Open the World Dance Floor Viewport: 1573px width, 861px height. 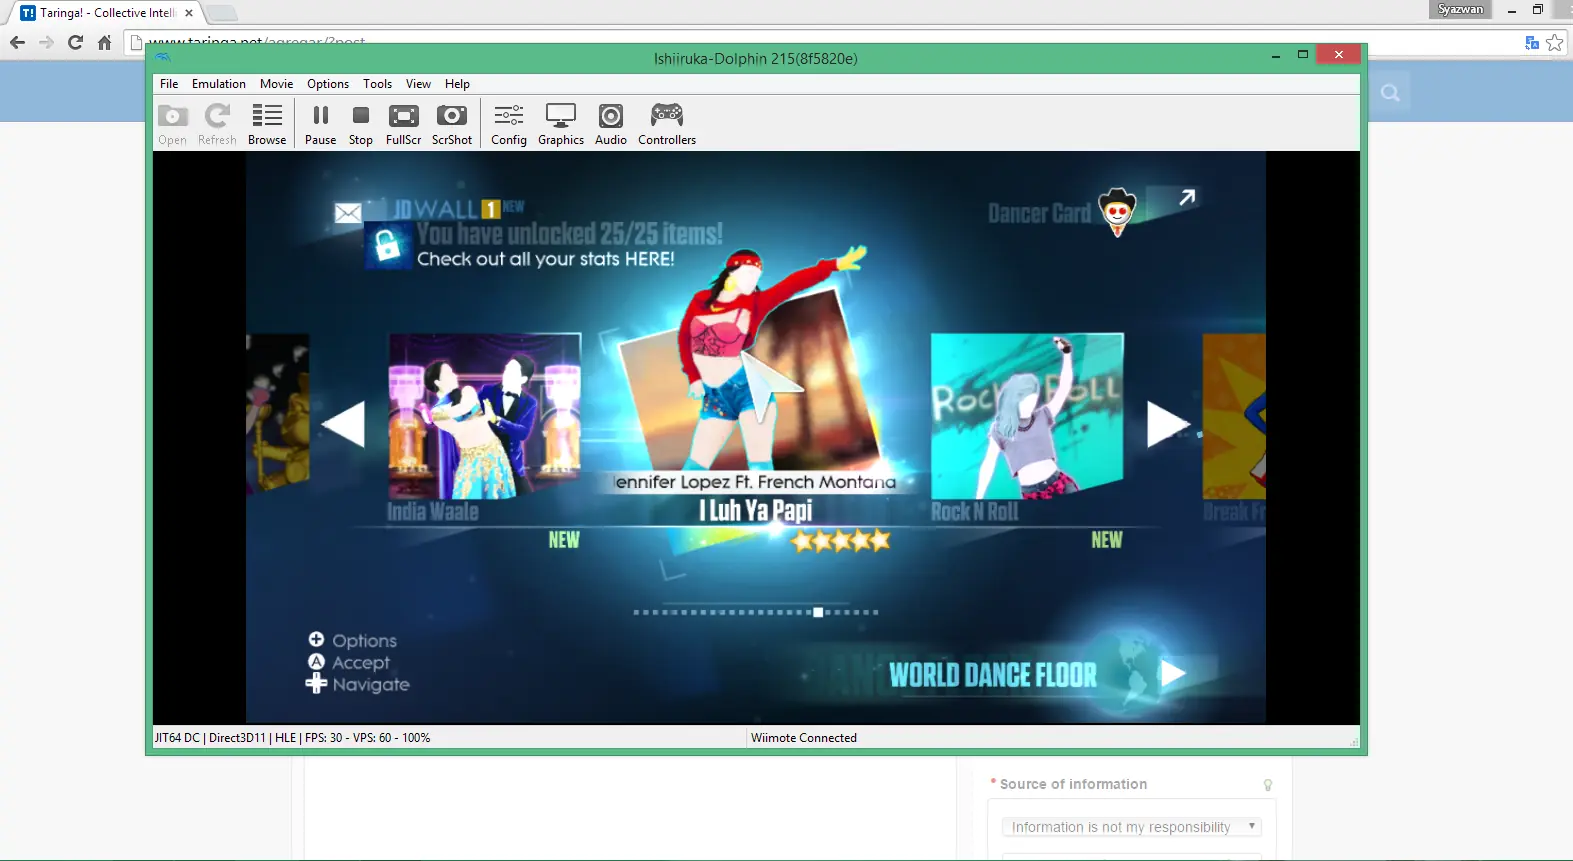point(993,675)
